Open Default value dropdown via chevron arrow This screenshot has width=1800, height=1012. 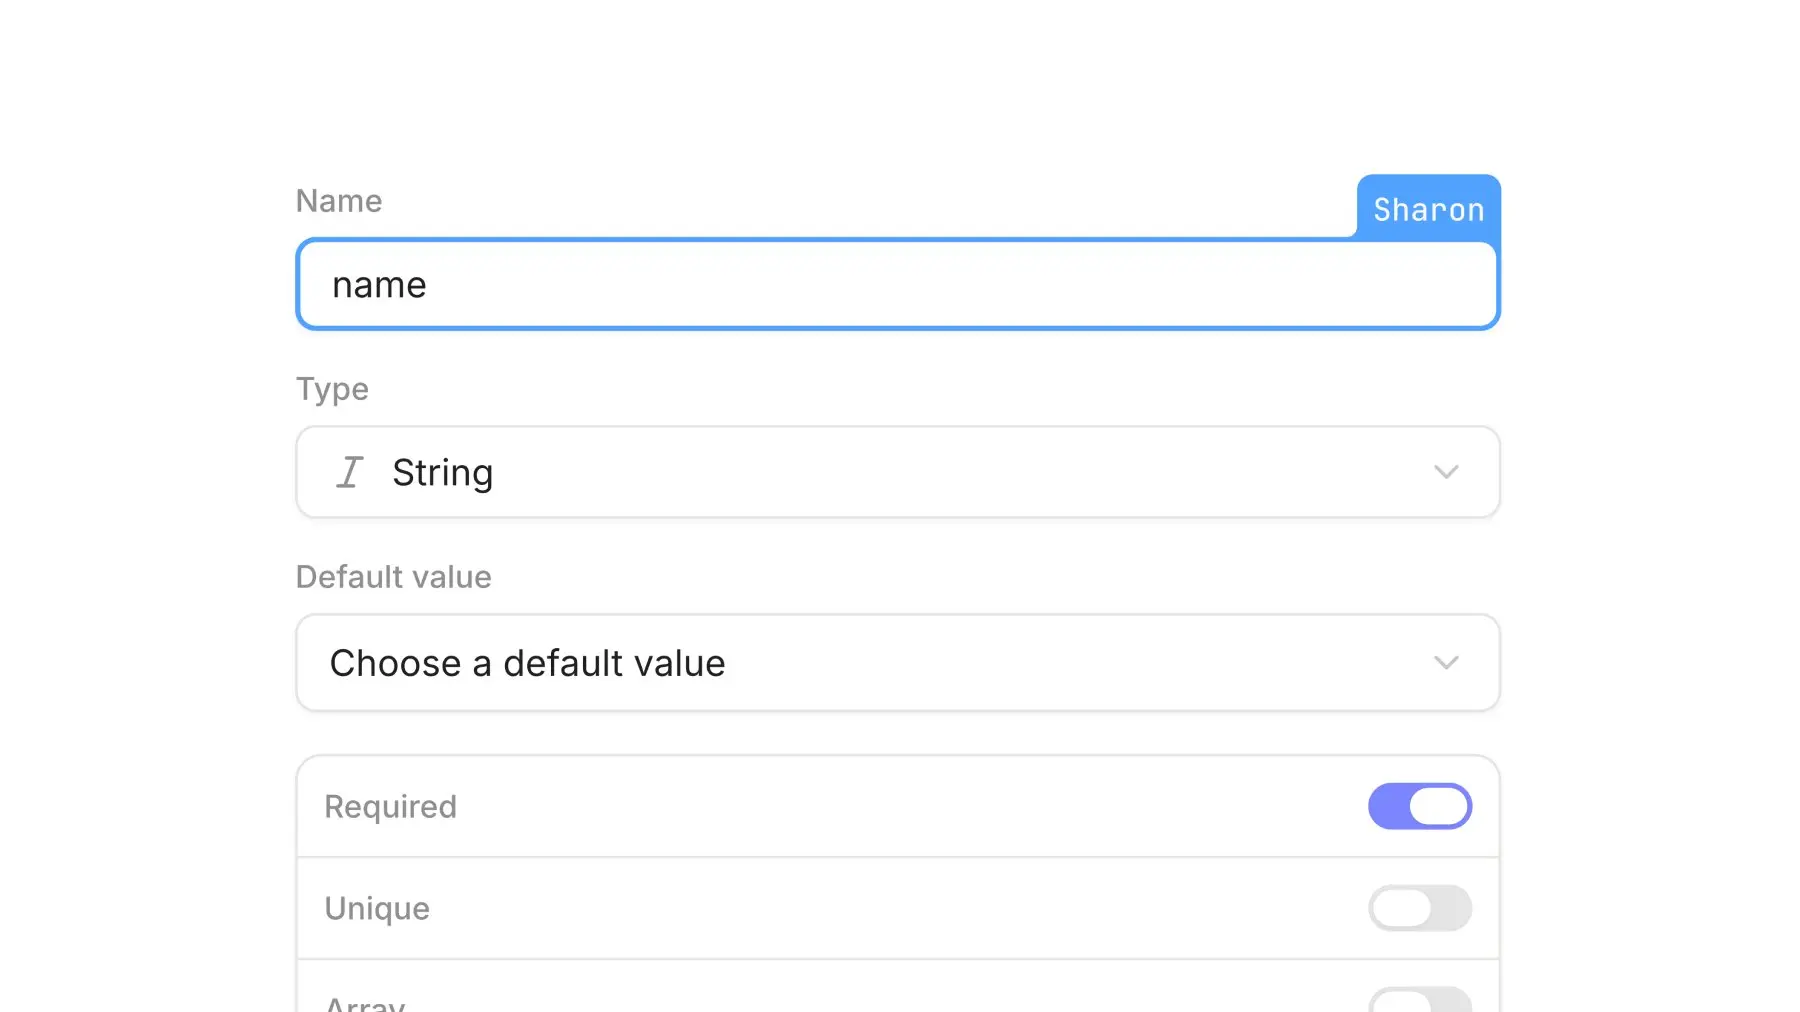pyautogui.click(x=1446, y=663)
